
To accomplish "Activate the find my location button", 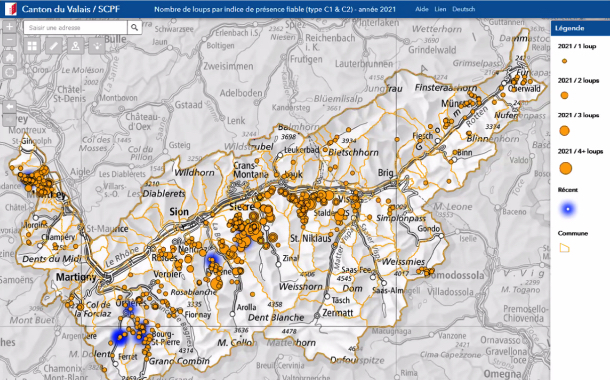I will (x=10, y=72).
